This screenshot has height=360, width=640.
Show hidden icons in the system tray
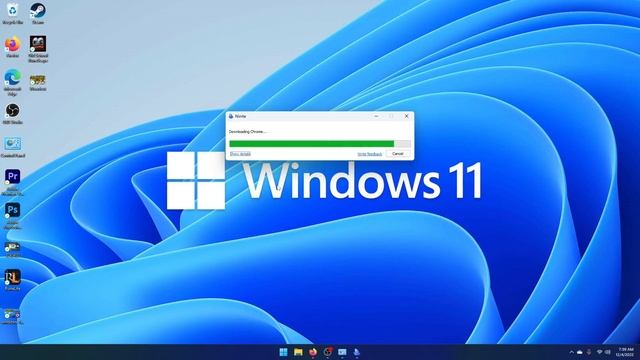tap(571, 352)
